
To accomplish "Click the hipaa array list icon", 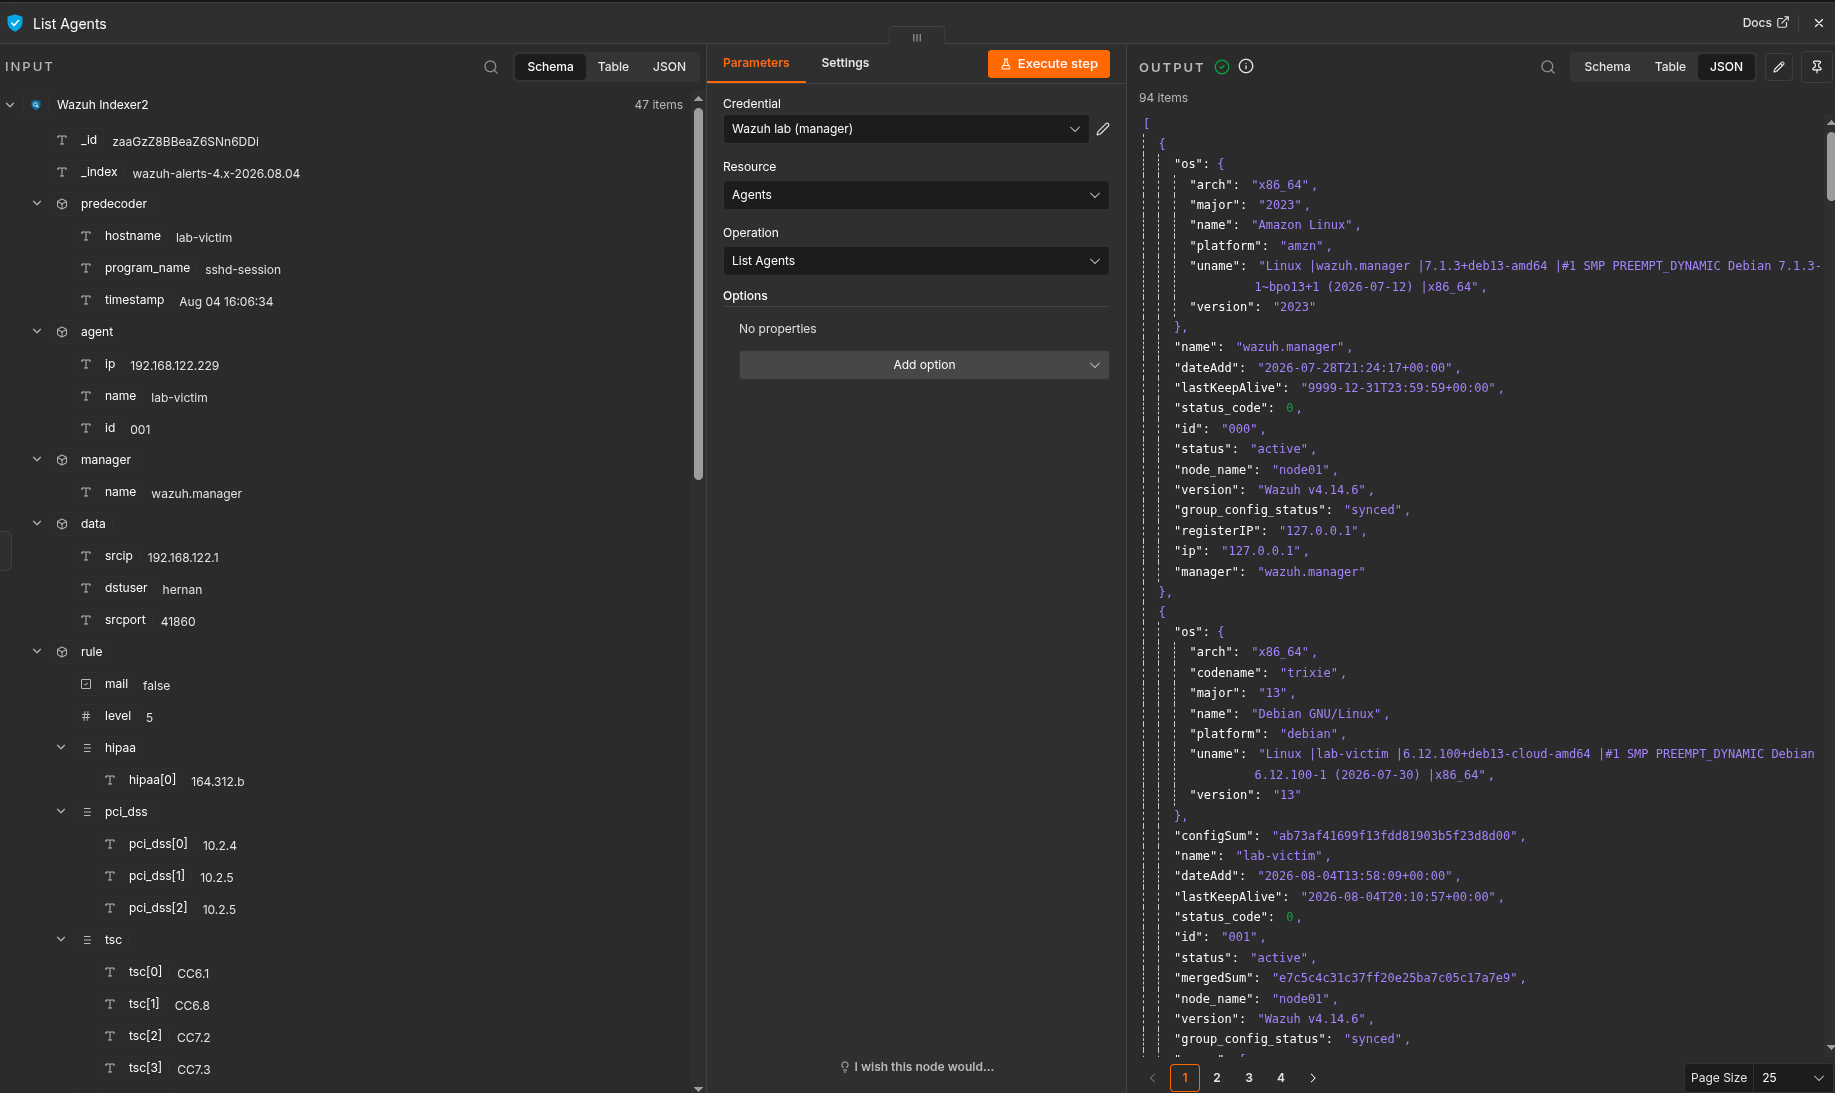I will [x=86, y=748].
